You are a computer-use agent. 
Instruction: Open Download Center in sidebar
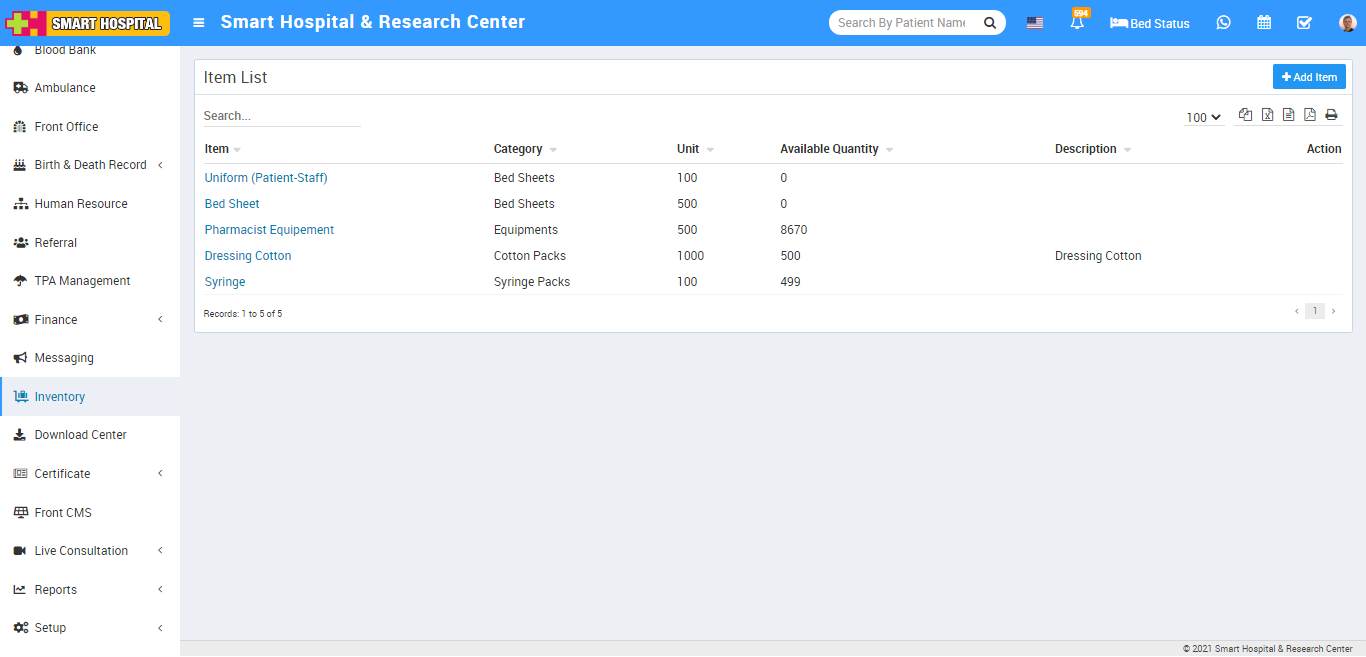pos(80,435)
